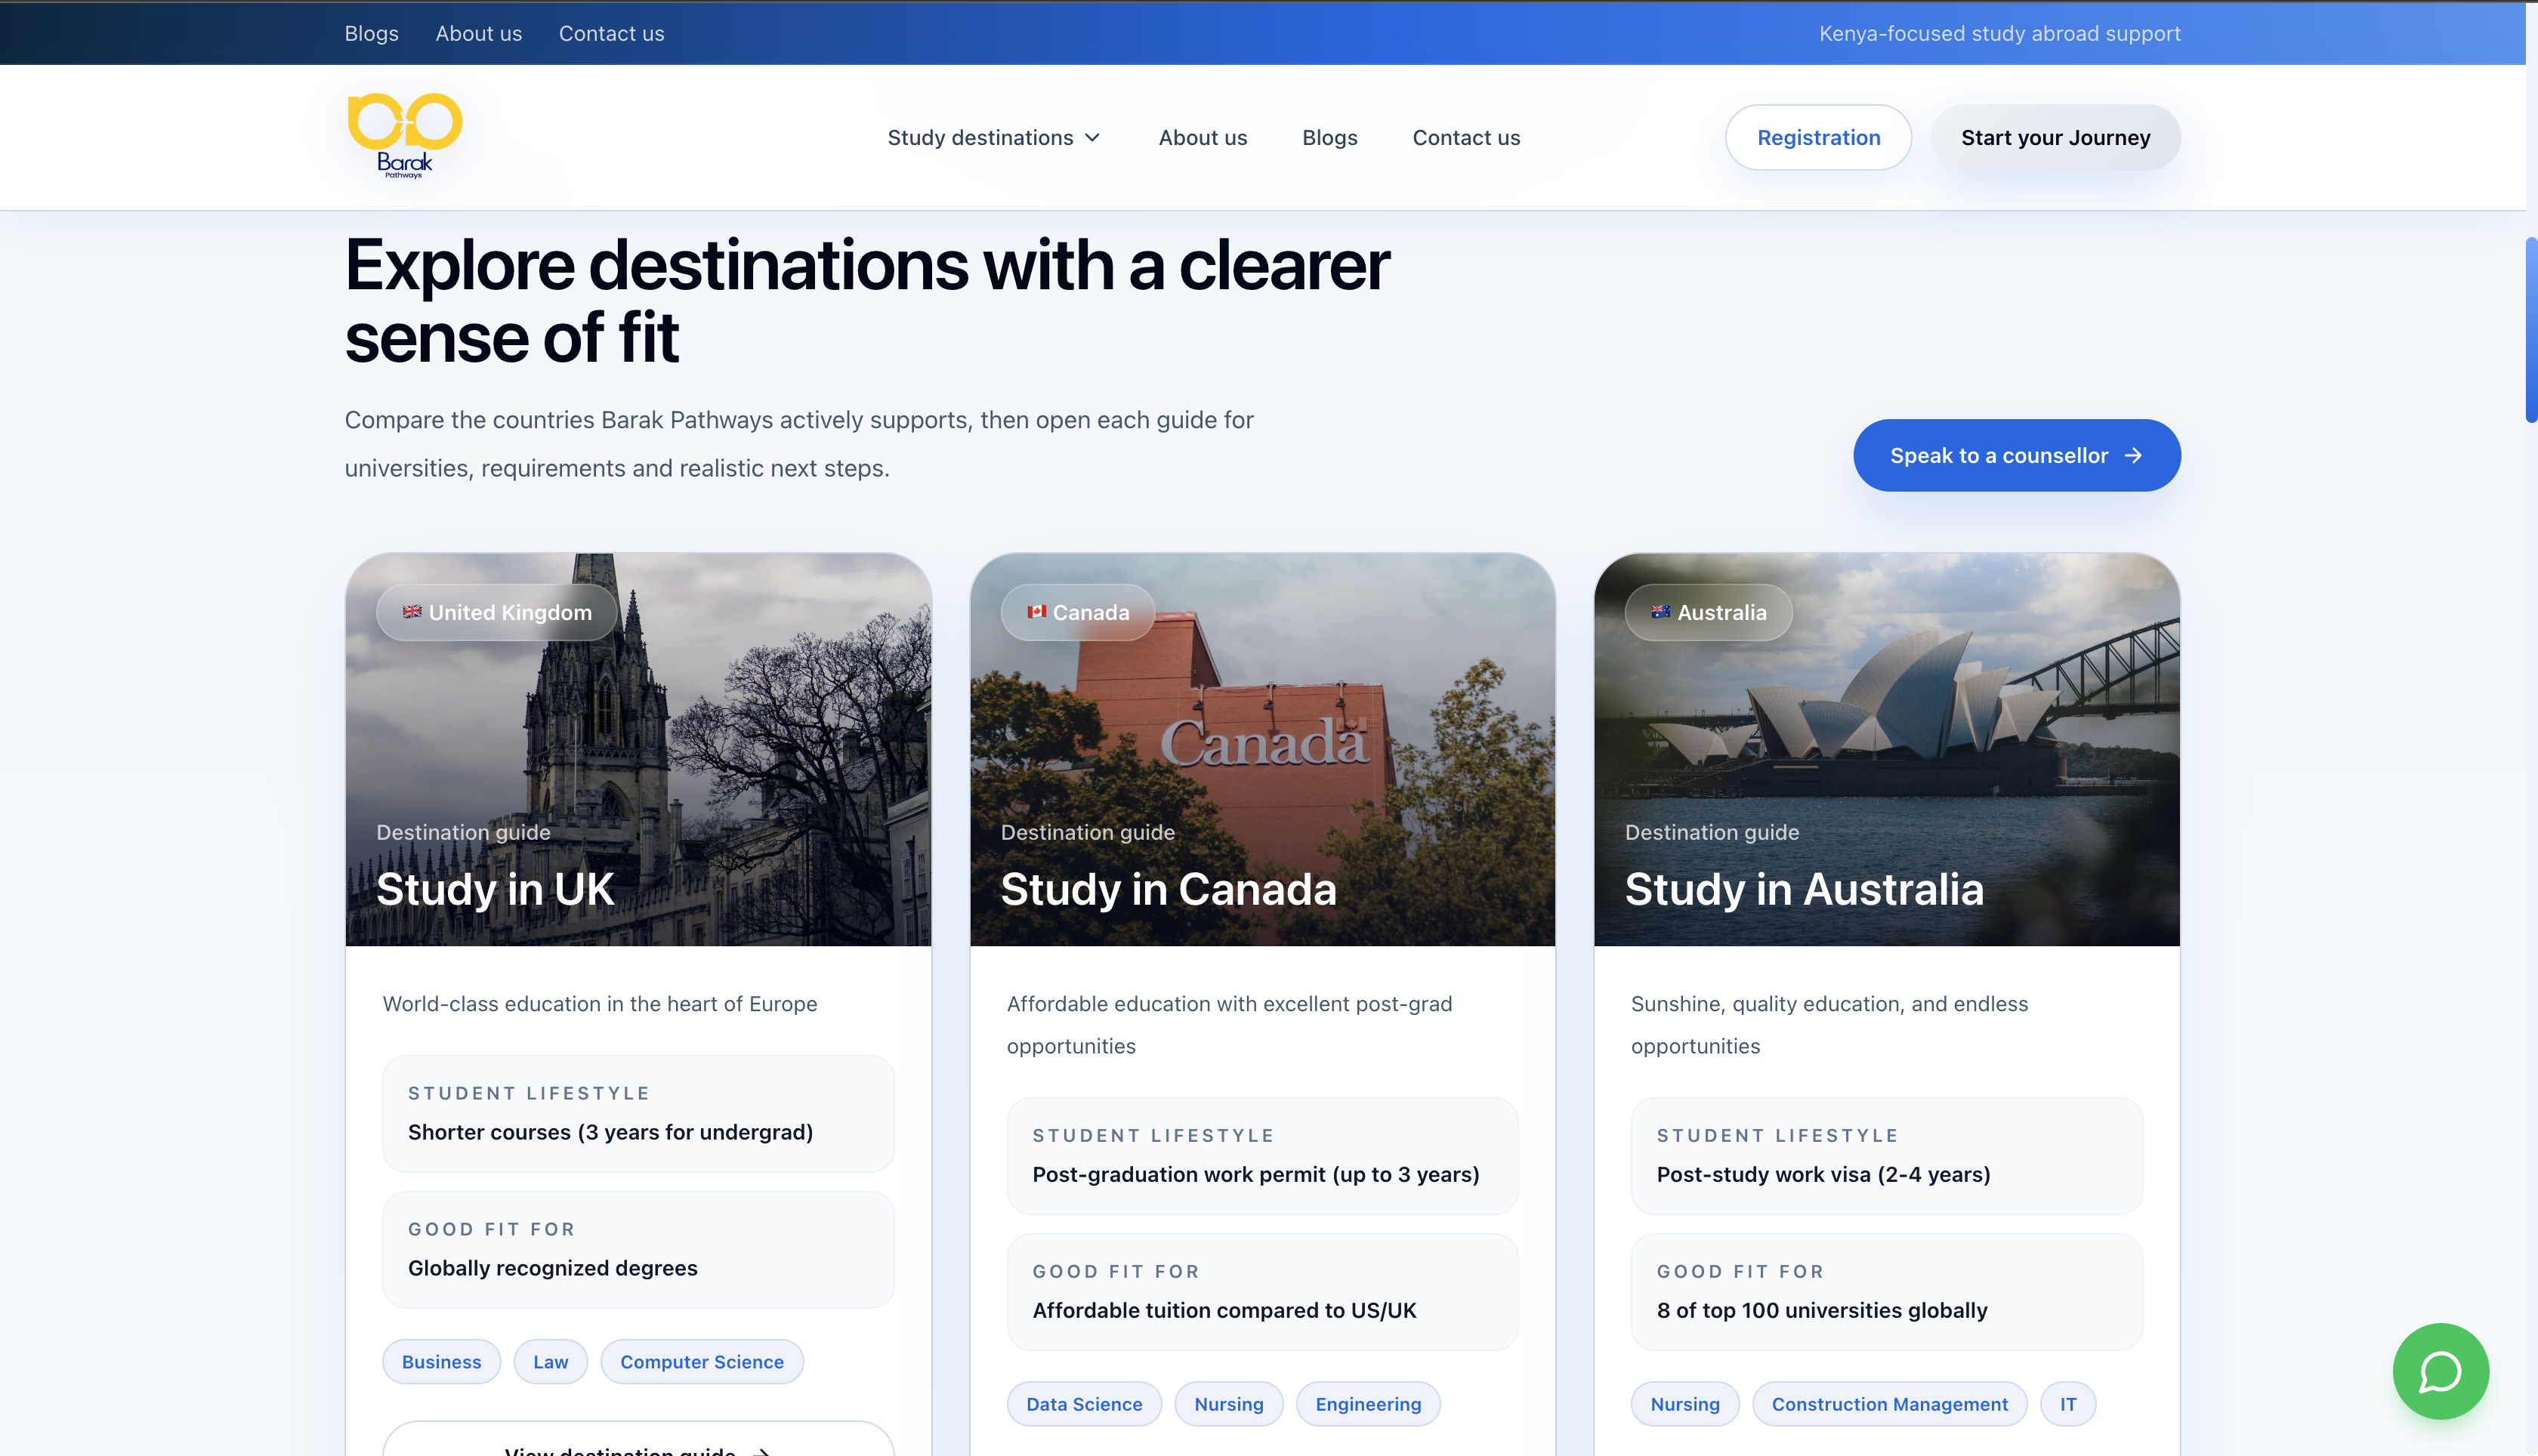Click the United Kingdom flag icon
The width and height of the screenshot is (2538, 1456).
click(412, 612)
